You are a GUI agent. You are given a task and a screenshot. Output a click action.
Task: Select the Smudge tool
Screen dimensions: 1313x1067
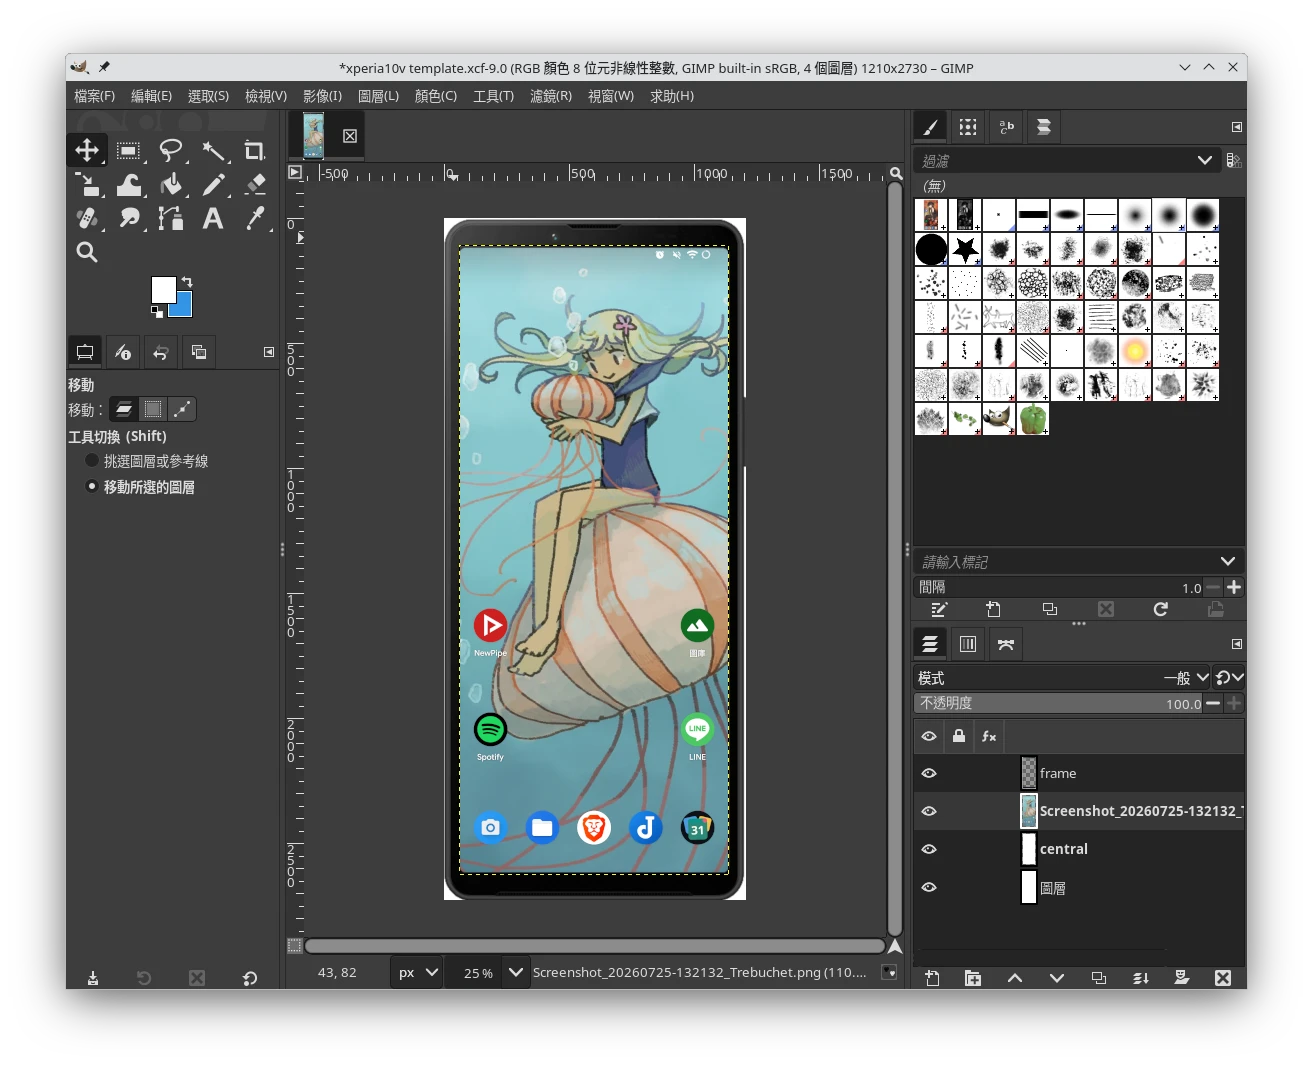point(129,218)
